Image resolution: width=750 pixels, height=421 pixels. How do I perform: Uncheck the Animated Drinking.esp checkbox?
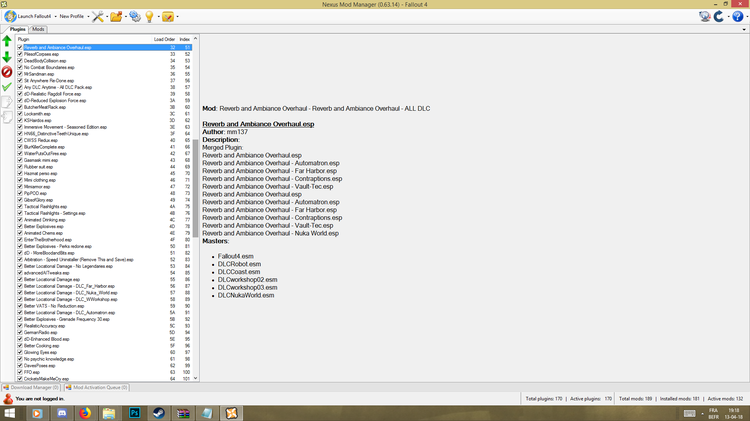tap(20, 220)
